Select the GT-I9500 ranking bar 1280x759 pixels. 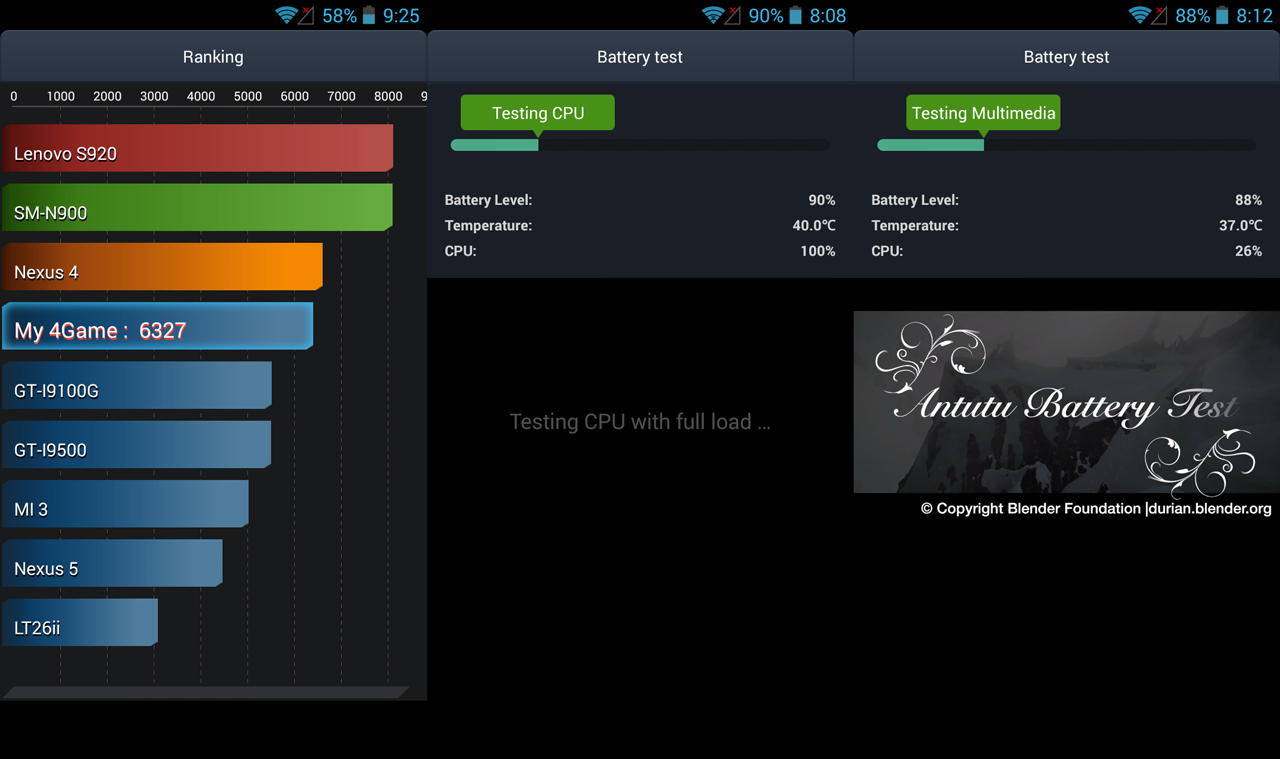136,444
